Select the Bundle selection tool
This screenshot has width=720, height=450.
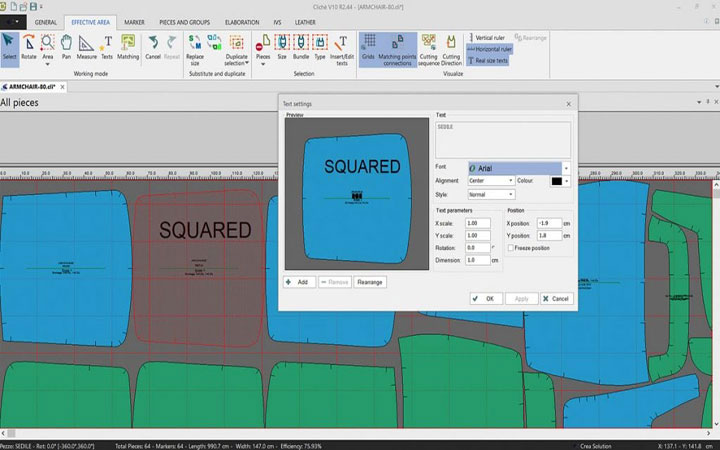[301, 45]
